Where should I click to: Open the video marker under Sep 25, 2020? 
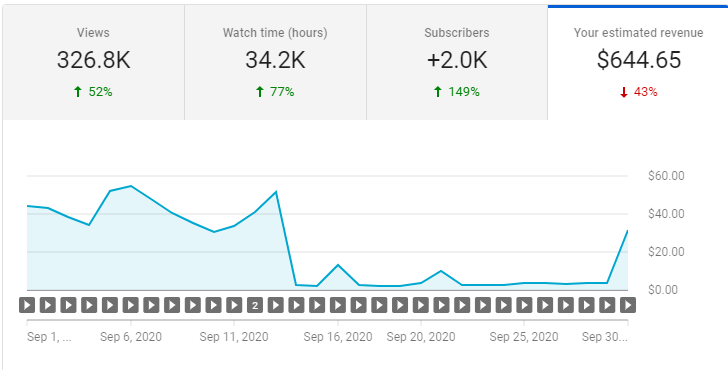click(x=524, y=305)
